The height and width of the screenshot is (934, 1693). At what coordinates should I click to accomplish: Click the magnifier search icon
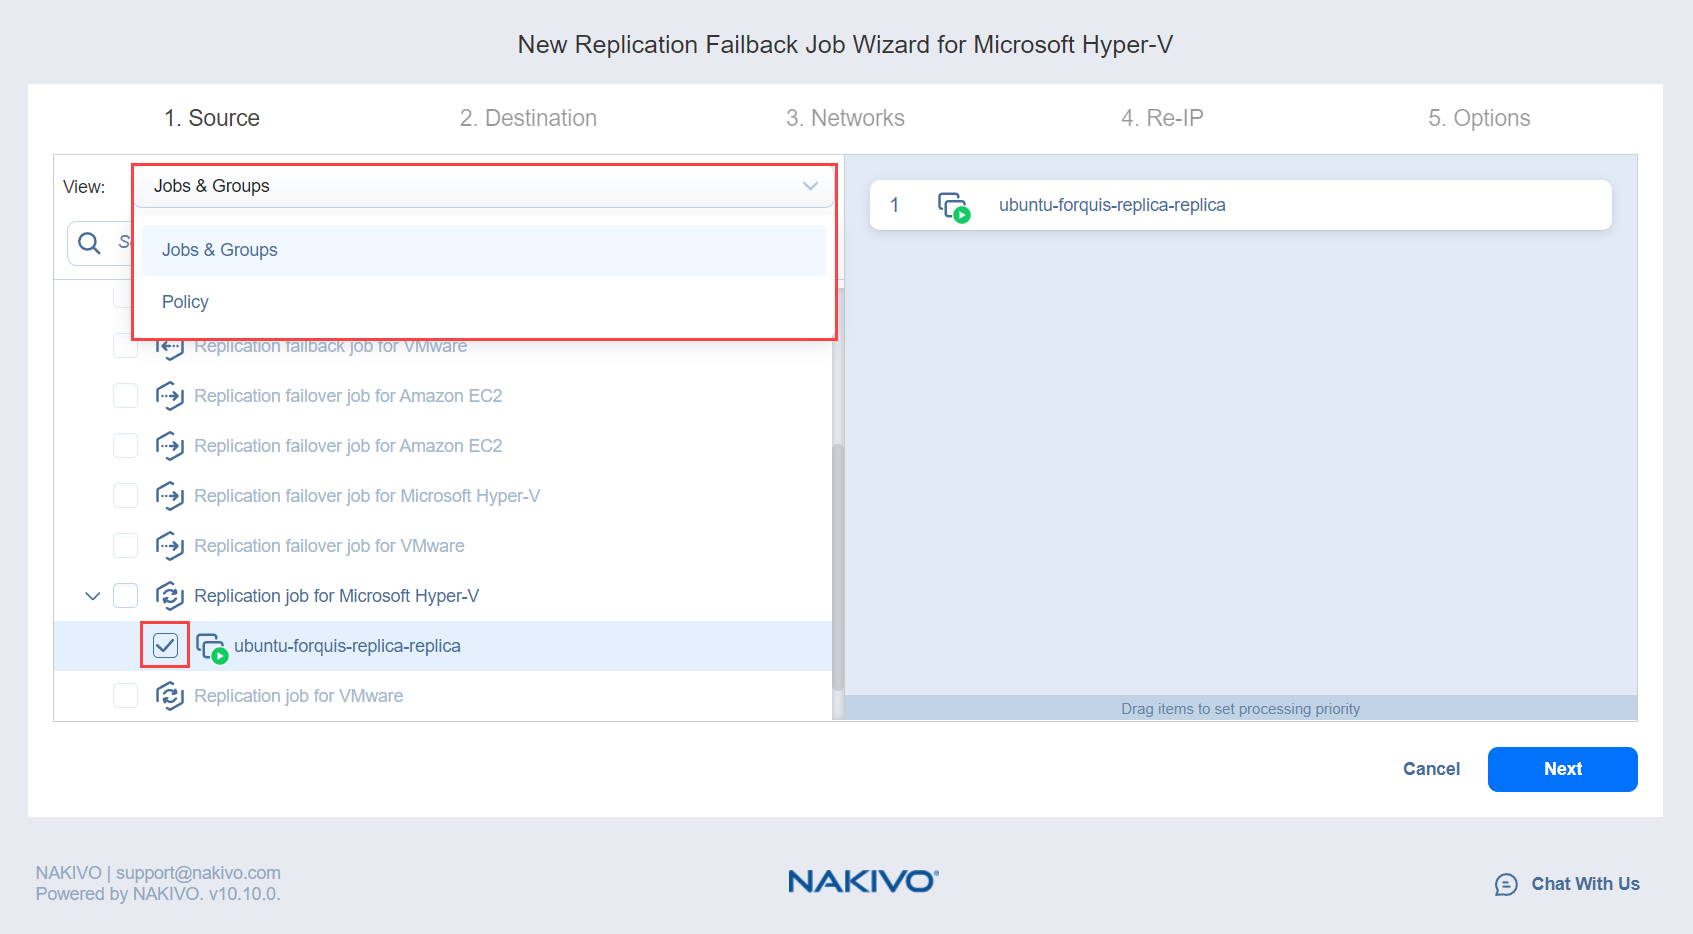click(x=90, y=243)
